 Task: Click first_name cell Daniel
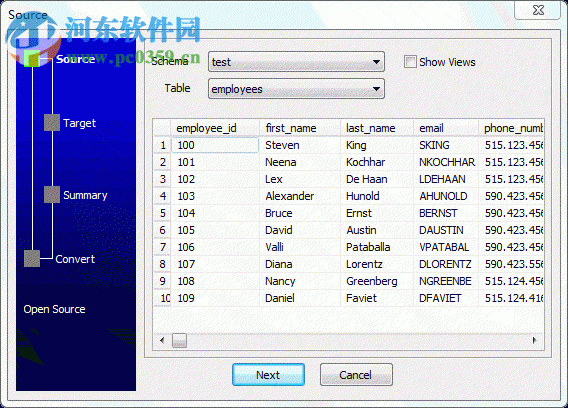300,298
